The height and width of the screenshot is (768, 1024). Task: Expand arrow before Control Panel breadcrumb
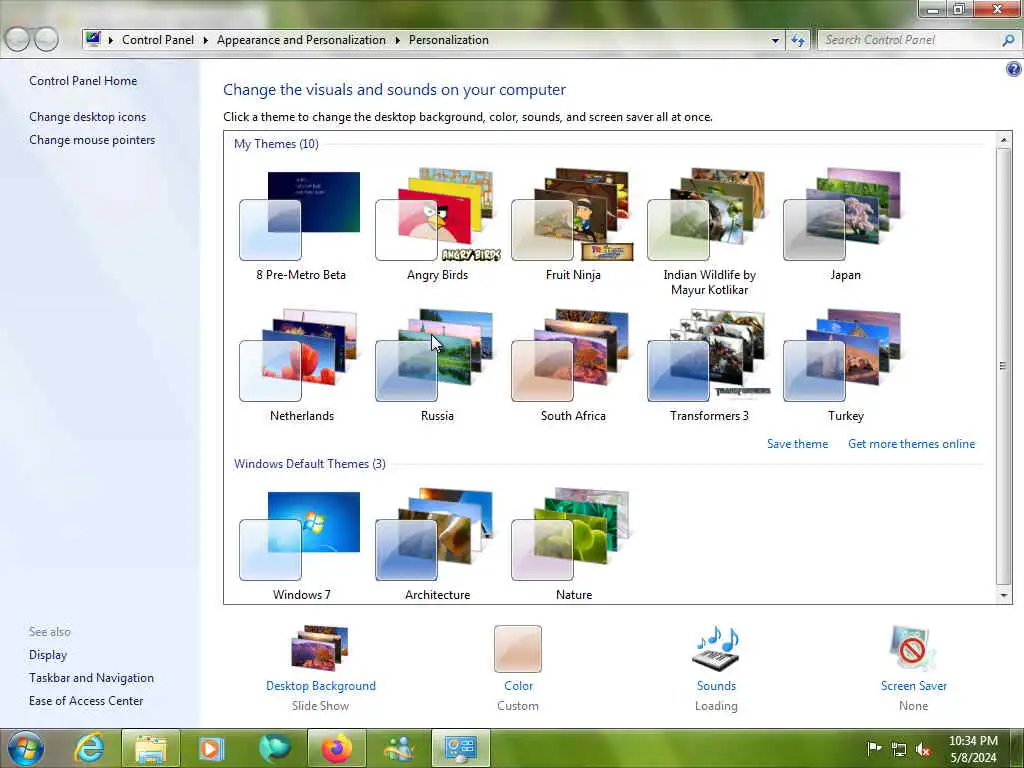110,40
